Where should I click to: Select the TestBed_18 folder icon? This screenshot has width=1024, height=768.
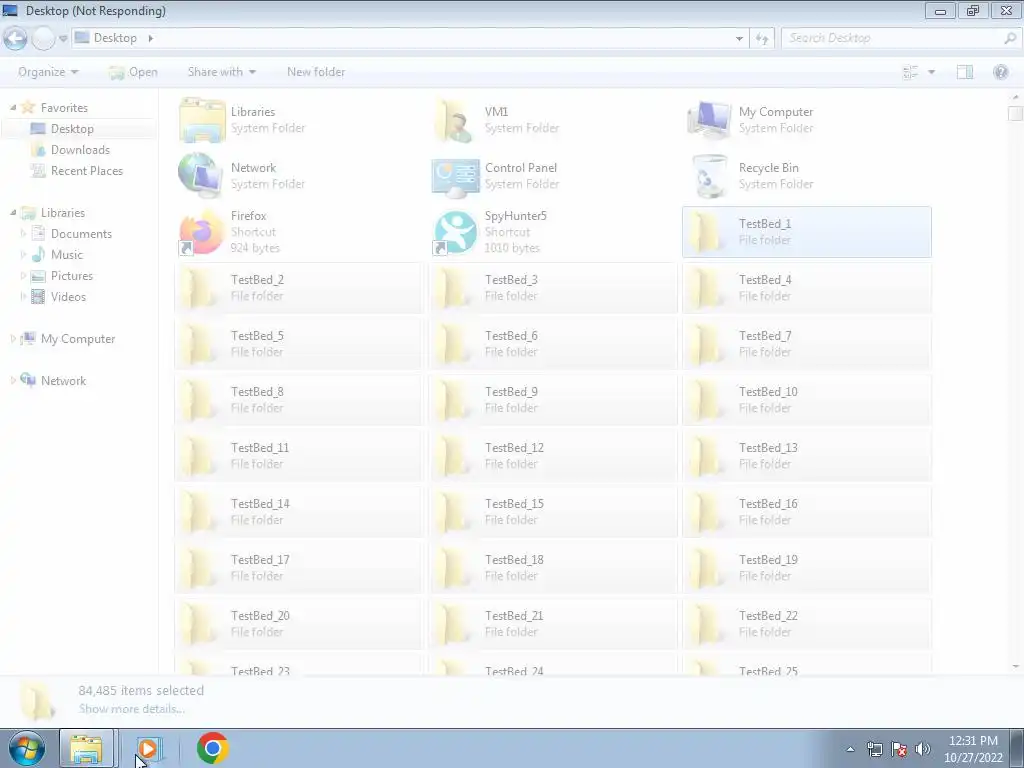click(453, 568)
